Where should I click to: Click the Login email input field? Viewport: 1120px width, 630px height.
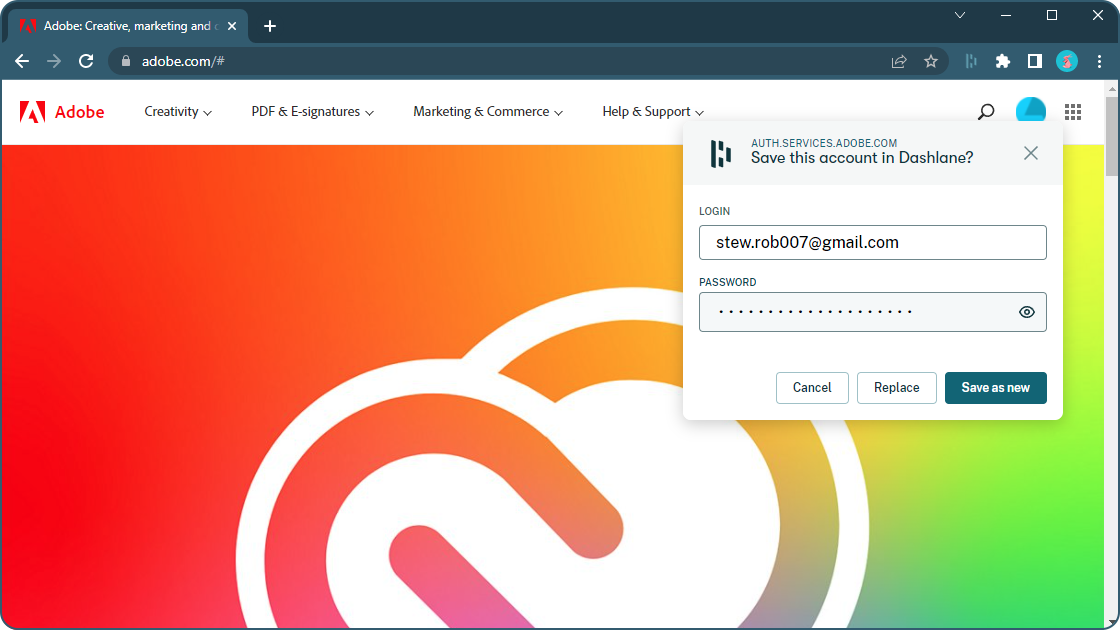873,243
